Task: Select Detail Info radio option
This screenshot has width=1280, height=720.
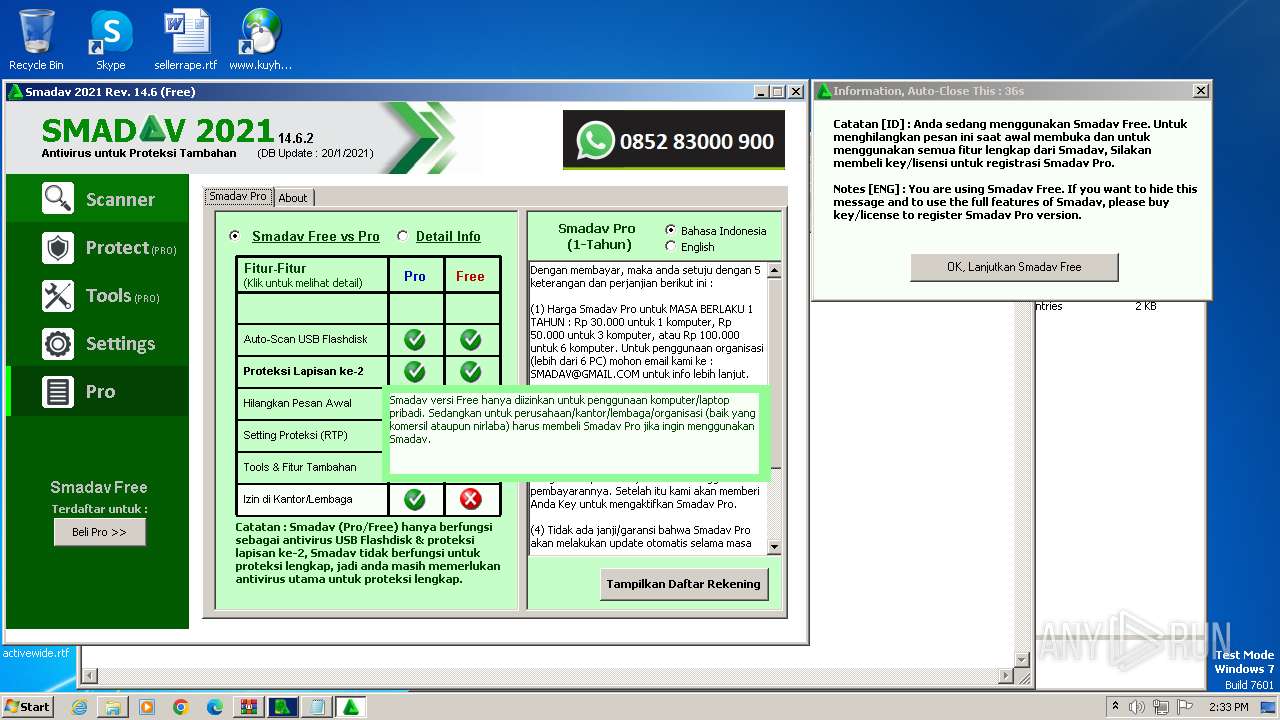Action: 402,236
